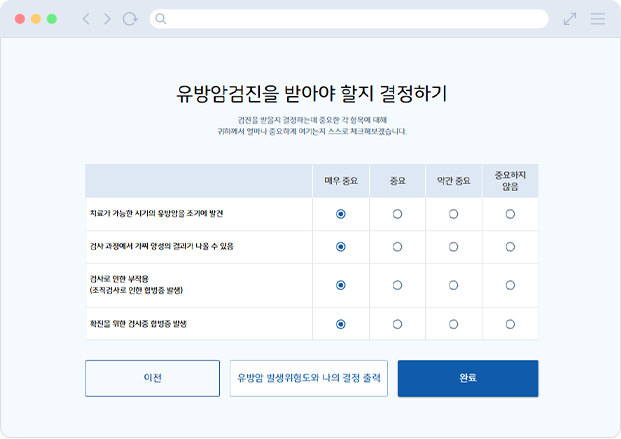The height and width of the screenshot is (439, 621).
Task: Select 중요하지 않음 for 확진을 위한 검사 row
Action: tap(510, 324)
